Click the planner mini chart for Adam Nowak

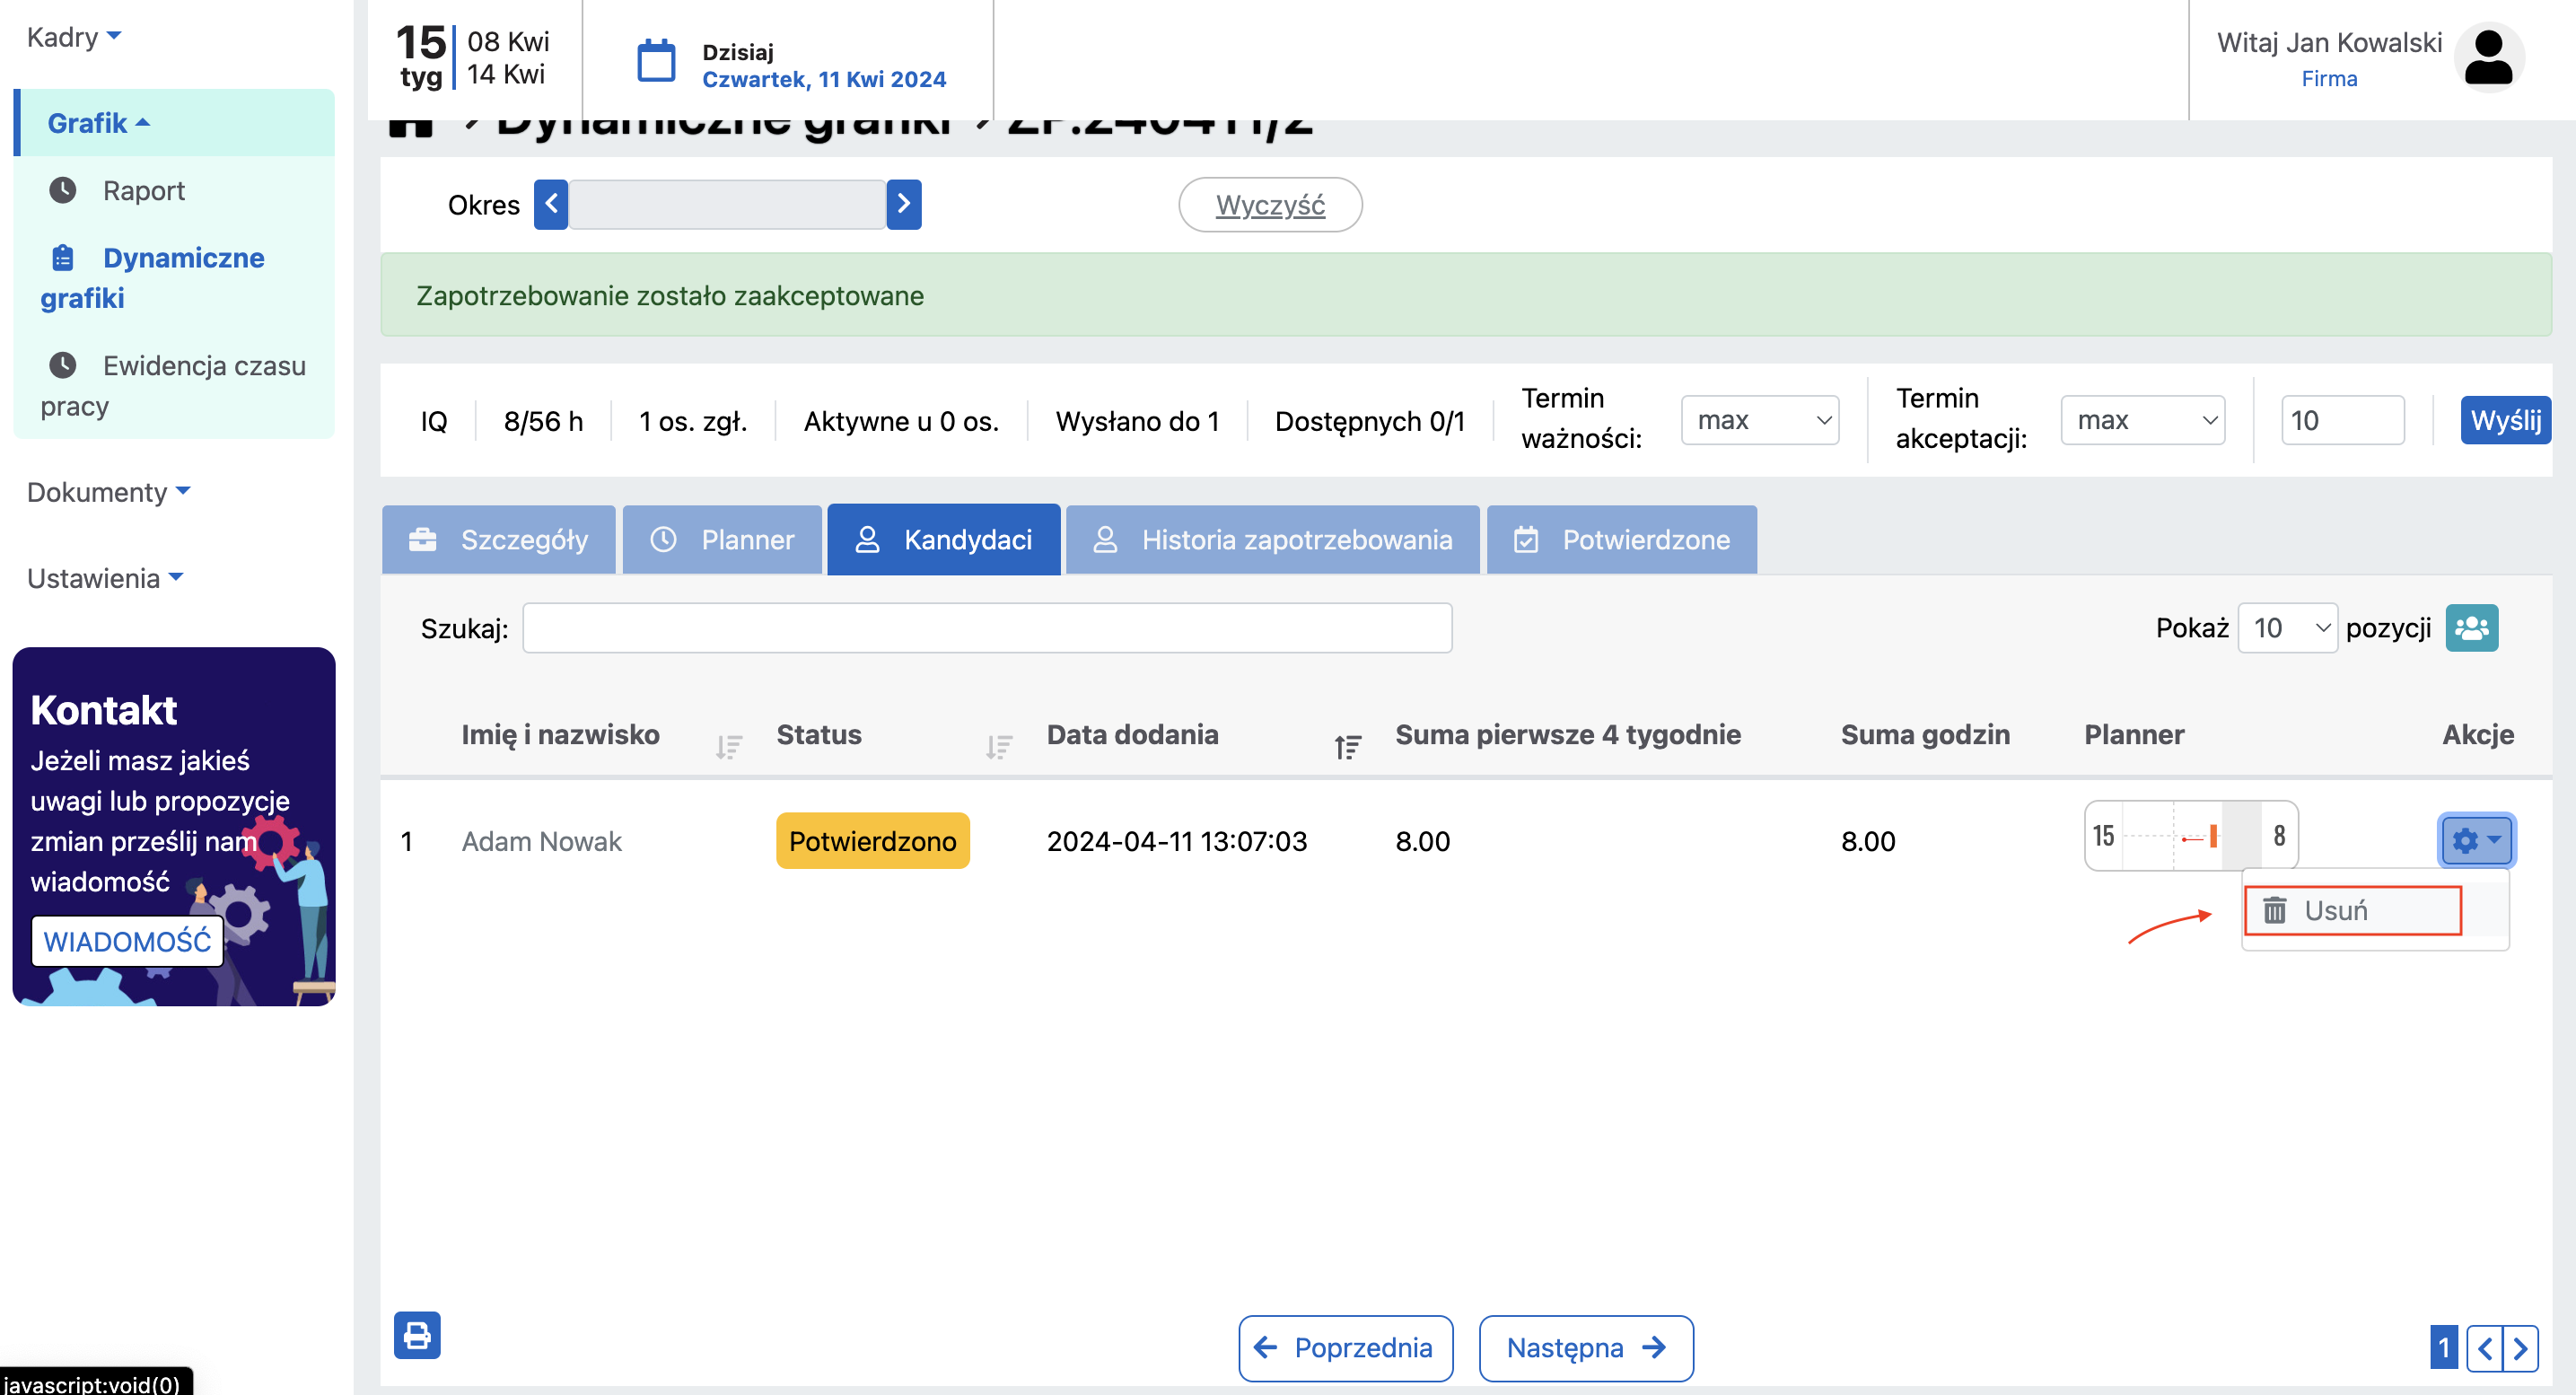tap(2191, 836)
